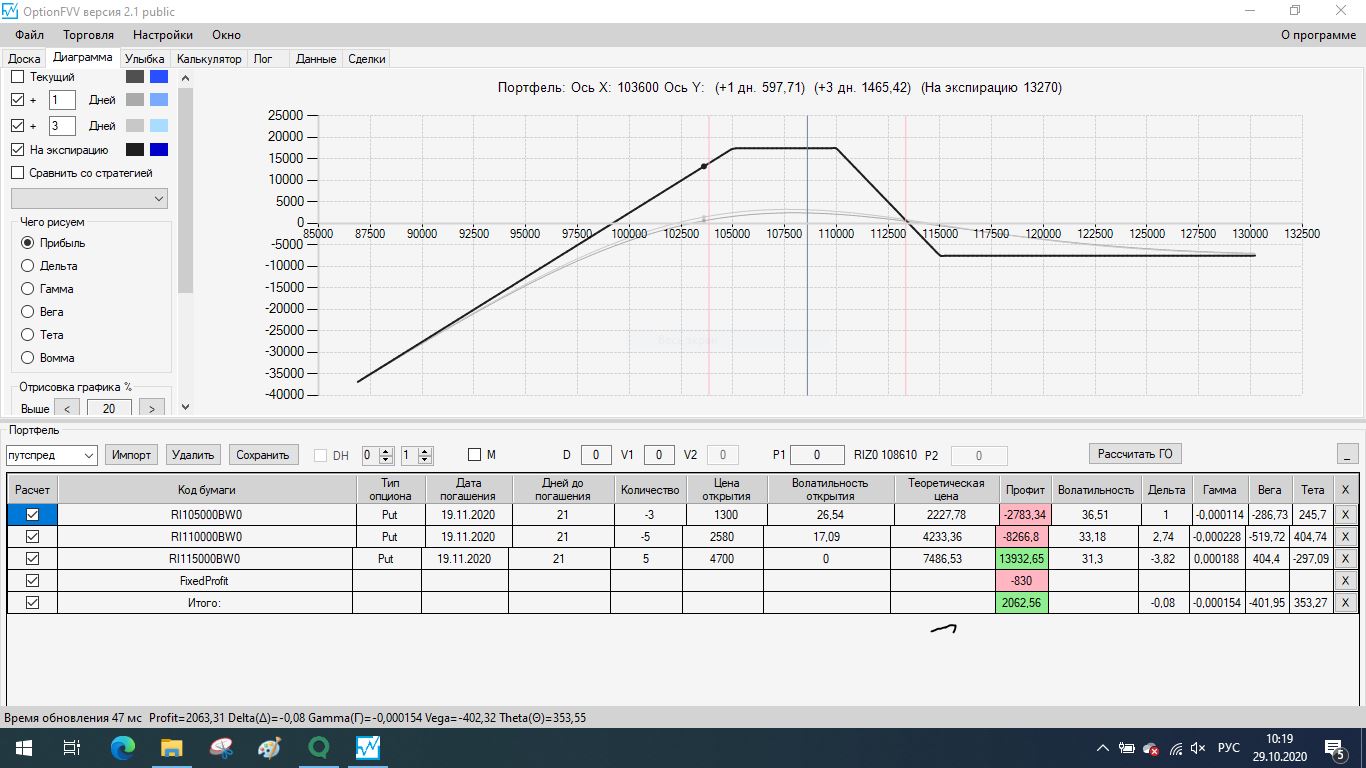Open Task View in the taskbar
Screen dimensions: 1366x768
pos(72,747)
